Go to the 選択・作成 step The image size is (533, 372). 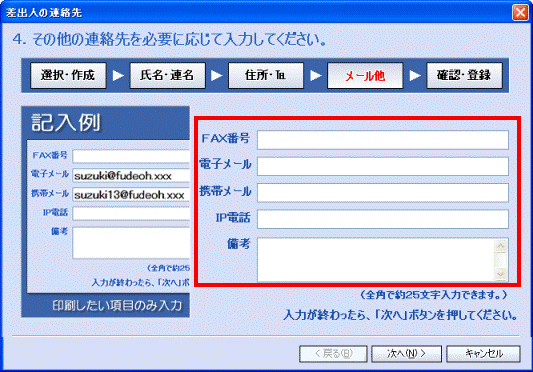point(68,75)
